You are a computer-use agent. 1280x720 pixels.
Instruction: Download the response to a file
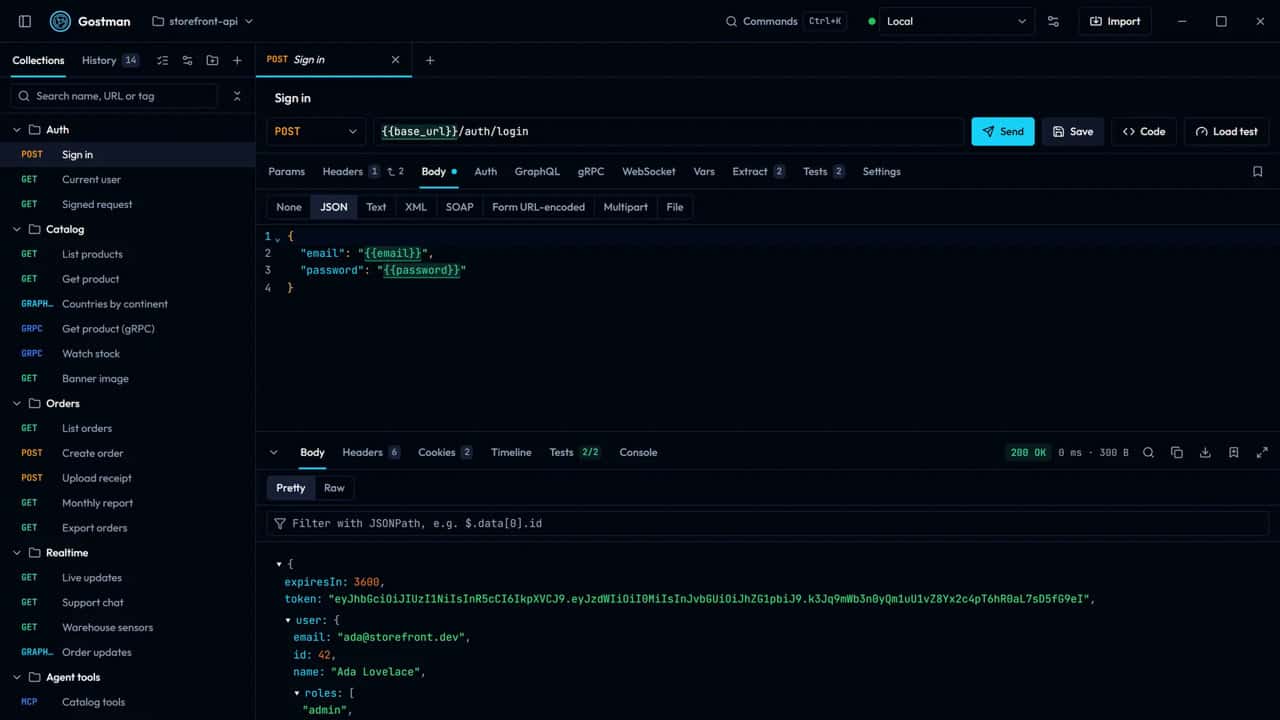tap(1205, 452)
